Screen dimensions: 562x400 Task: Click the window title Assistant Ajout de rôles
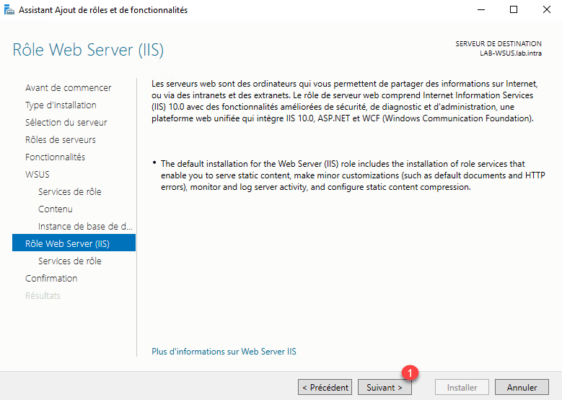(x=103, y=10)
